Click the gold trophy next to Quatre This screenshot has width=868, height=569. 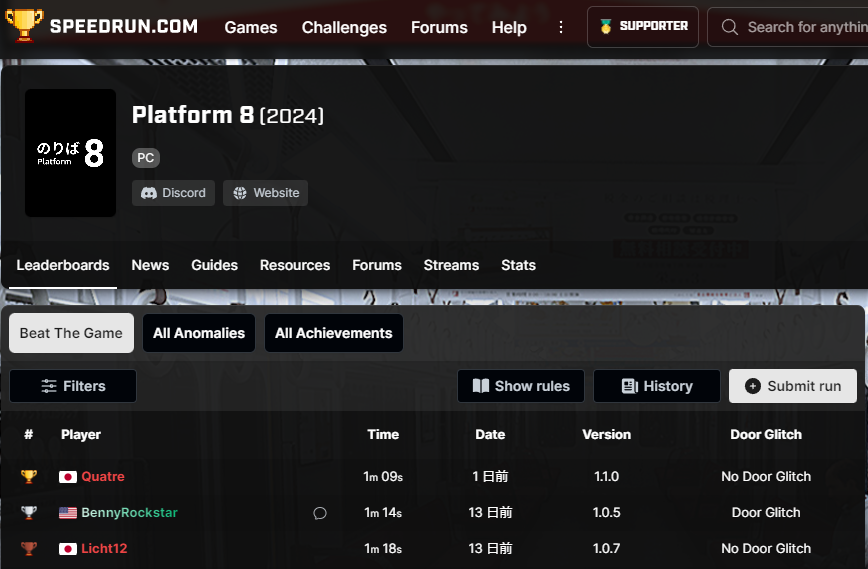coord(29,476)
